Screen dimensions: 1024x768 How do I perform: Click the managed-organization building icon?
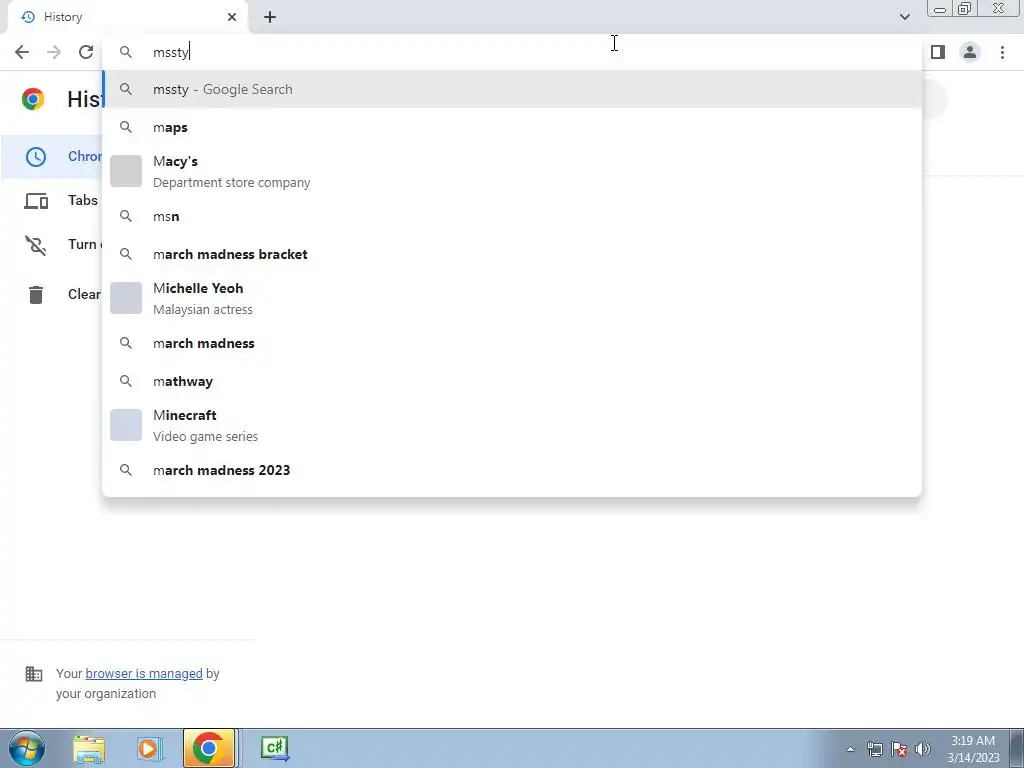click(x=34, y=673)
